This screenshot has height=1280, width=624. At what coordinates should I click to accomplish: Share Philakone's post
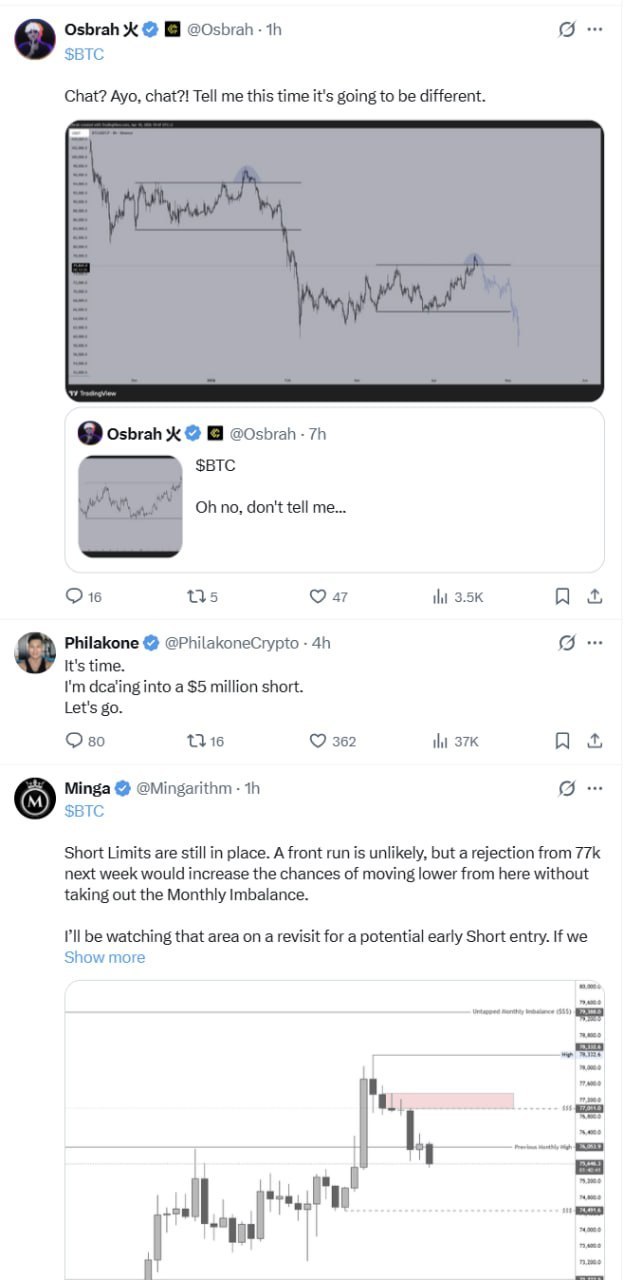click(x=594, y=741)
